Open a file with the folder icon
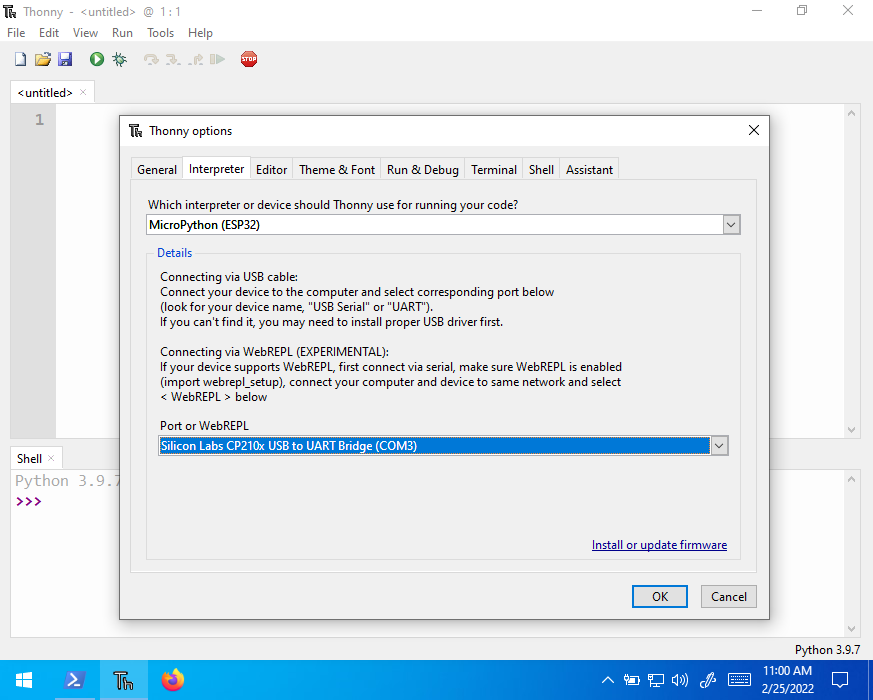 click(x=43, y=59)
